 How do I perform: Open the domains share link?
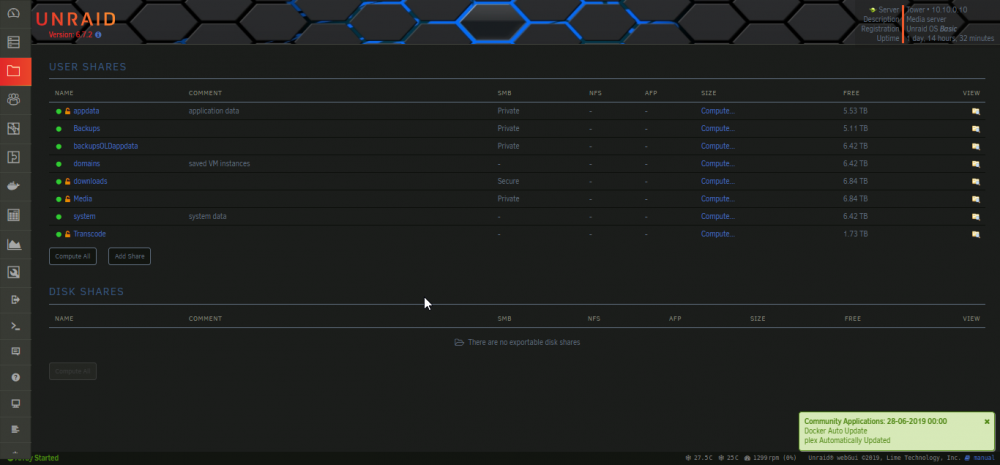point(87,163)
